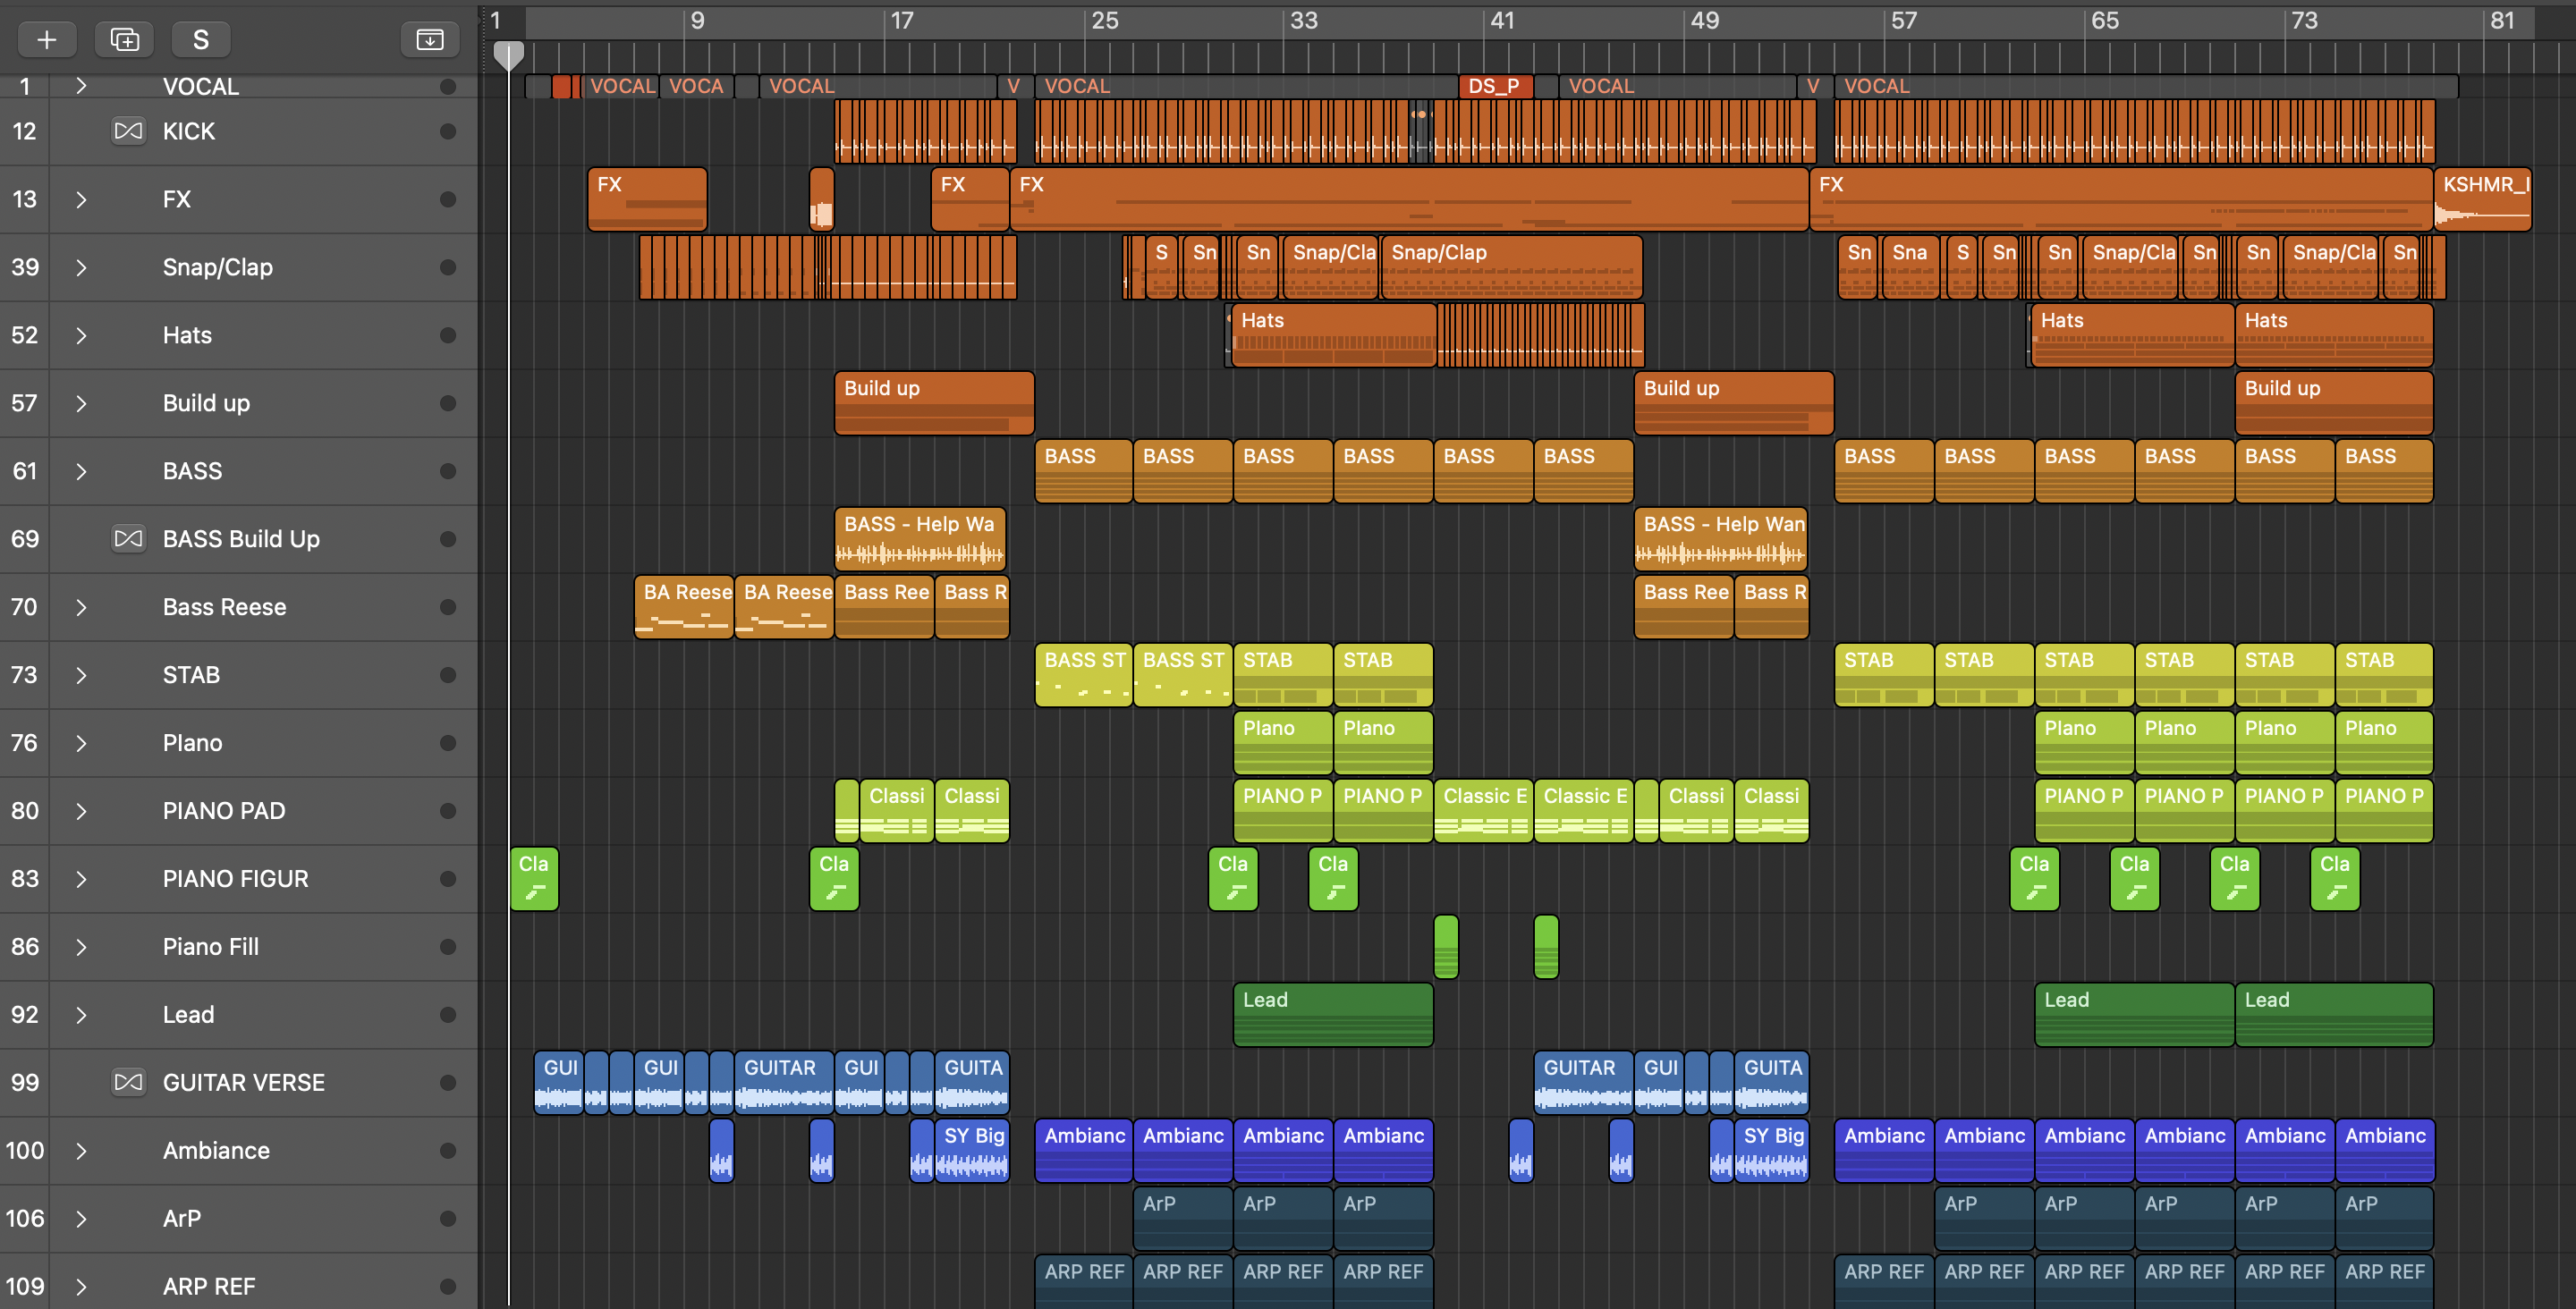Select the first Hats region

(1333, 335)
